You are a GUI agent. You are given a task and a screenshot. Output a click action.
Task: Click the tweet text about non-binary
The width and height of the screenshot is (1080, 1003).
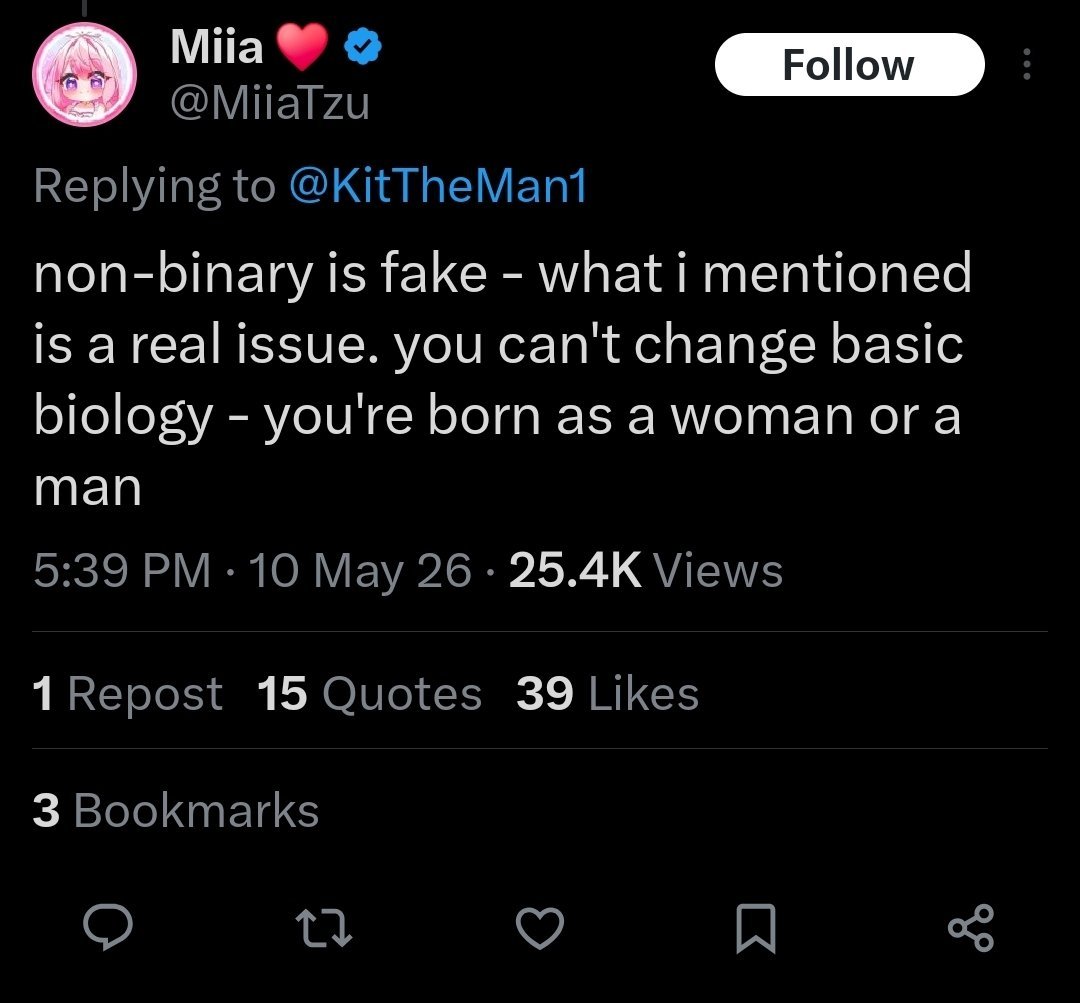pyautogui.click(x=503, y=380)
